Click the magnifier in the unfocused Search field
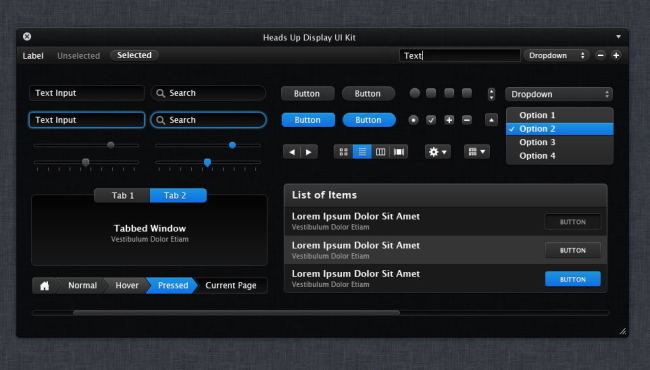This screenshot has width=650, height=370. [x=160, y=93]
